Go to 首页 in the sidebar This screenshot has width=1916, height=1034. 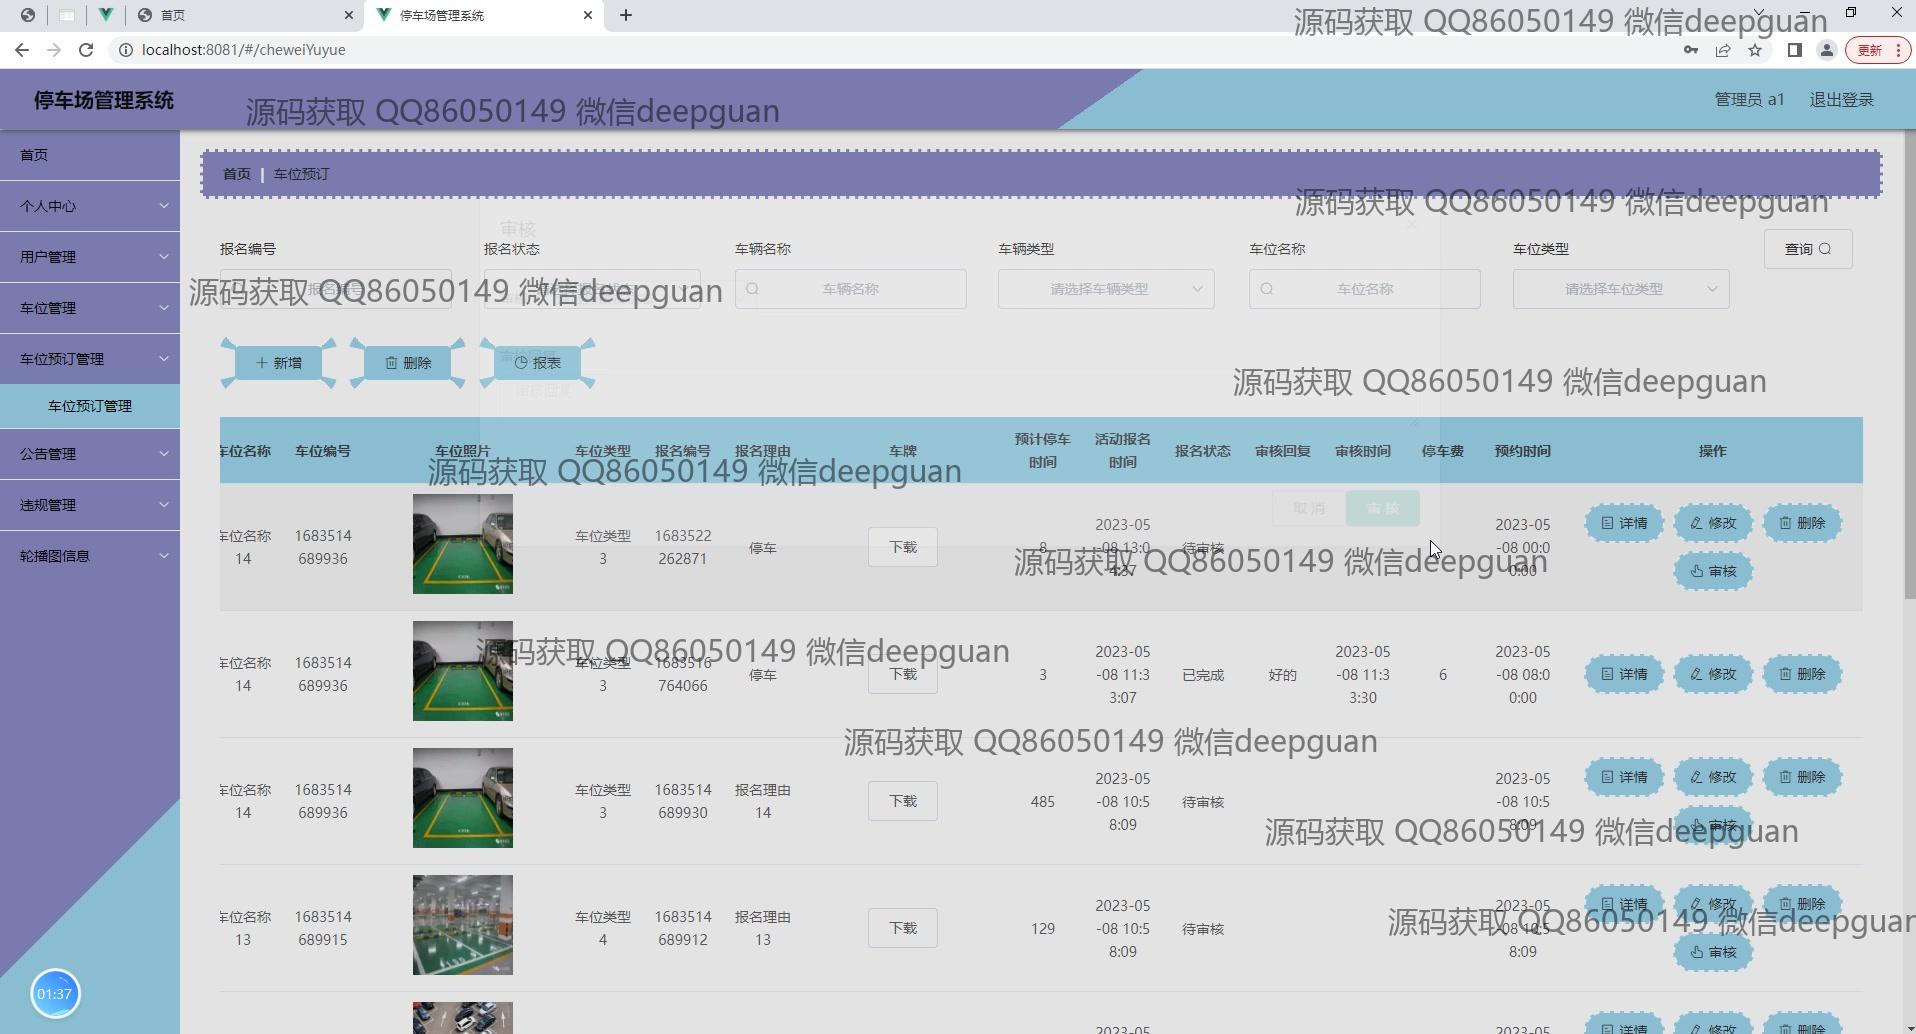pyautogui.click(x=90, y=155)
